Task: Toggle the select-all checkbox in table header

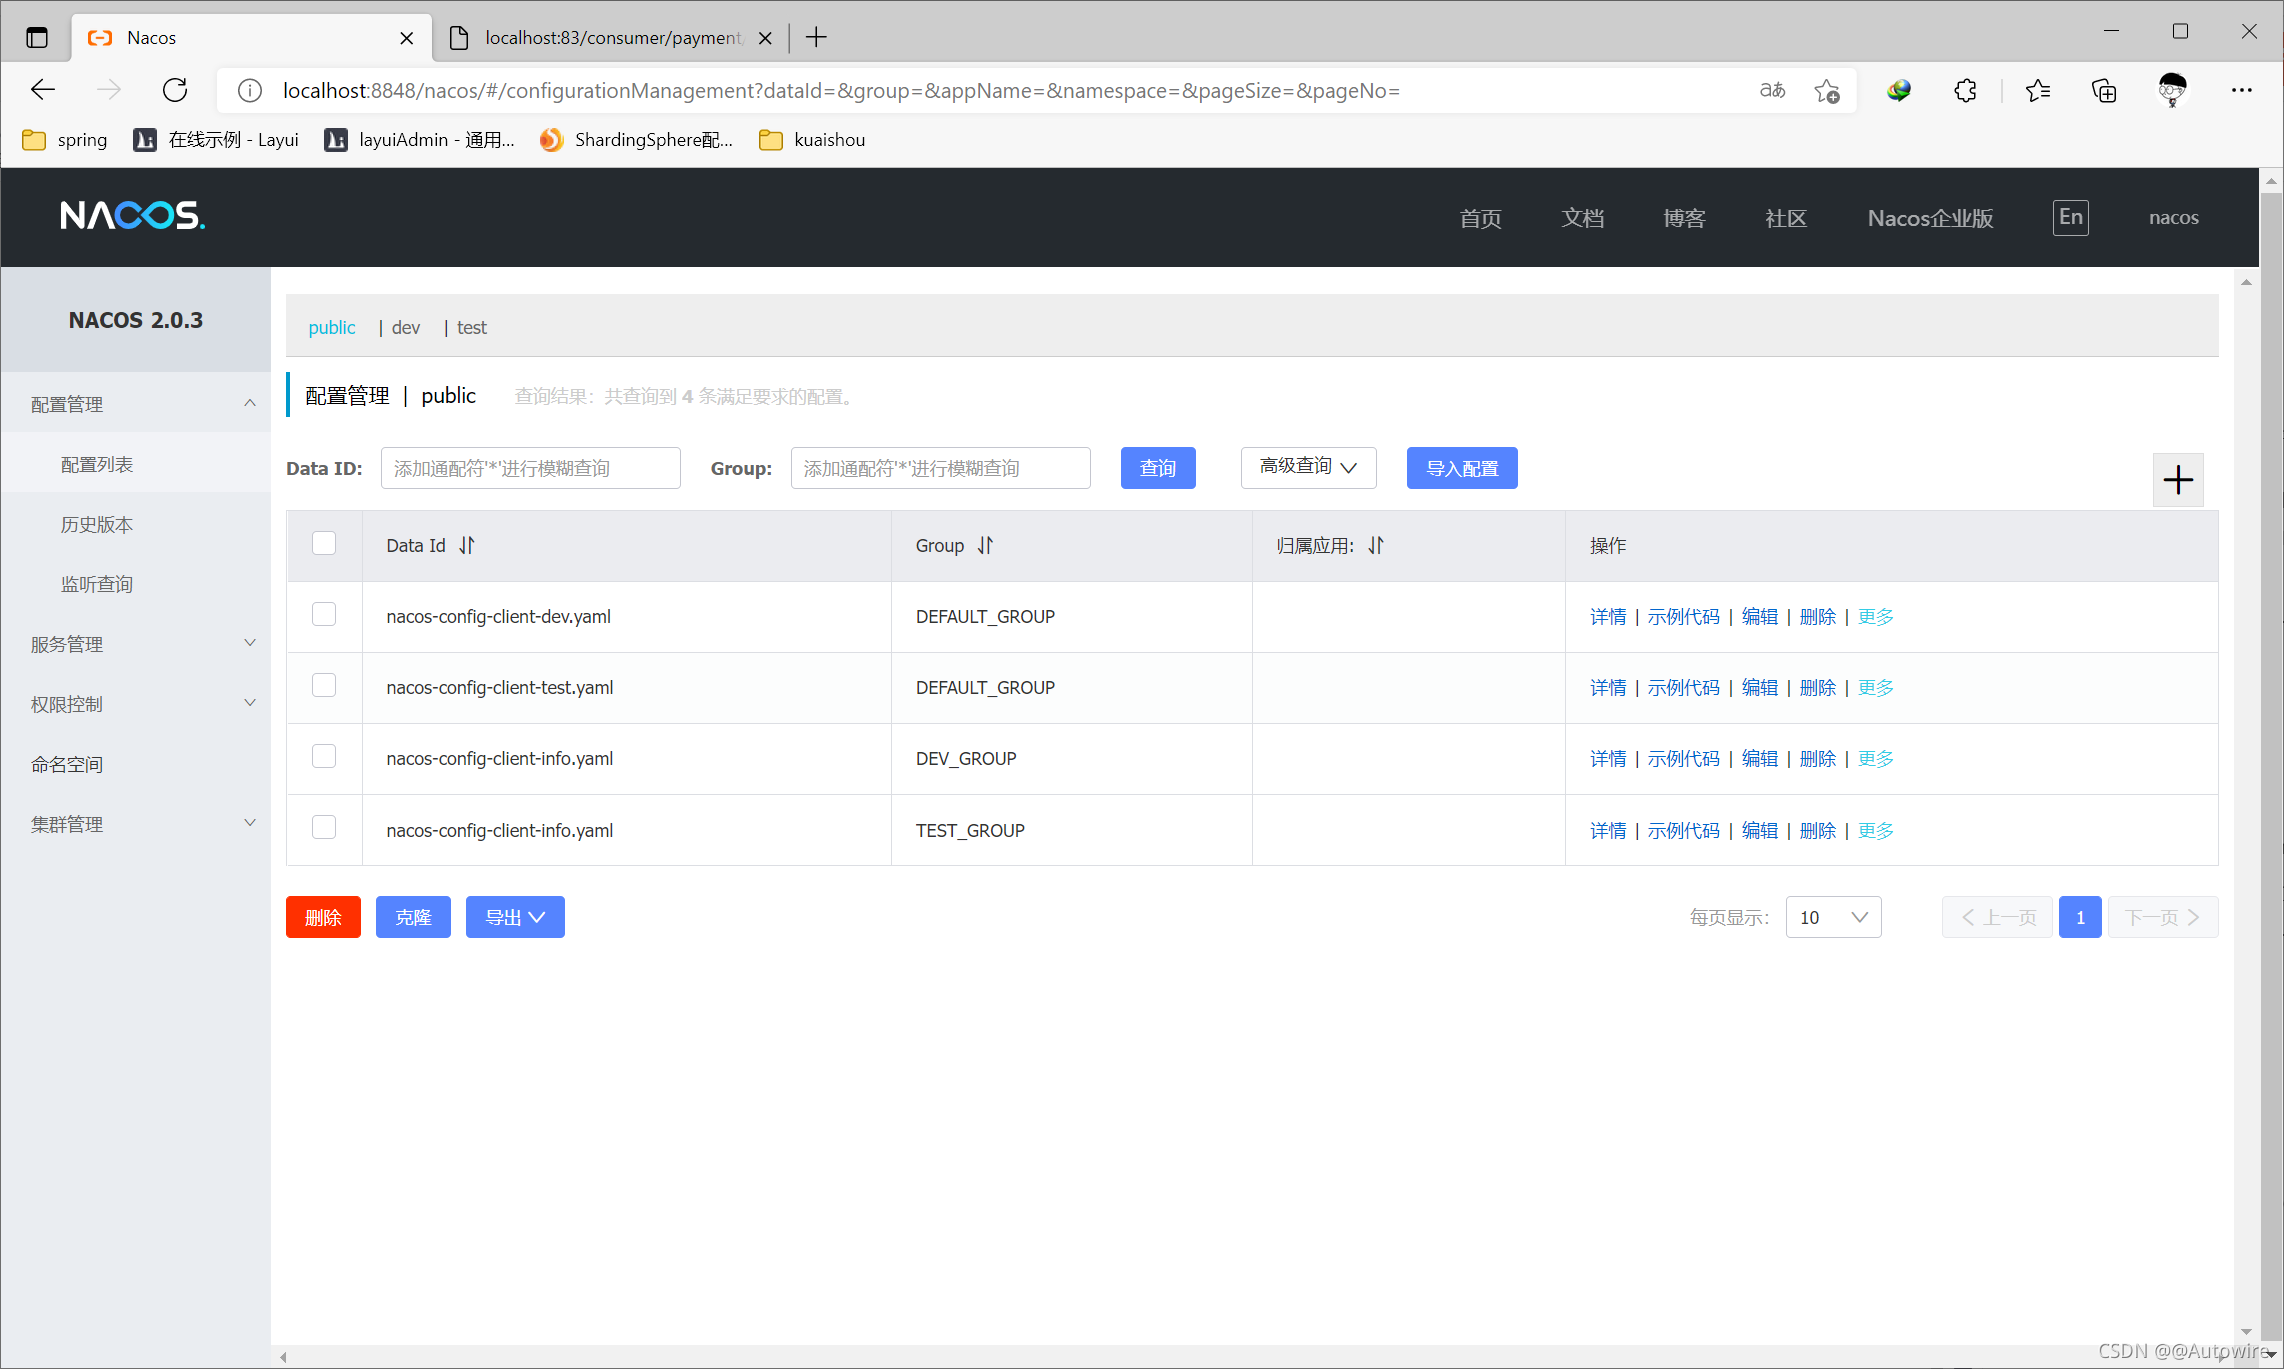Action: (324, 543)
